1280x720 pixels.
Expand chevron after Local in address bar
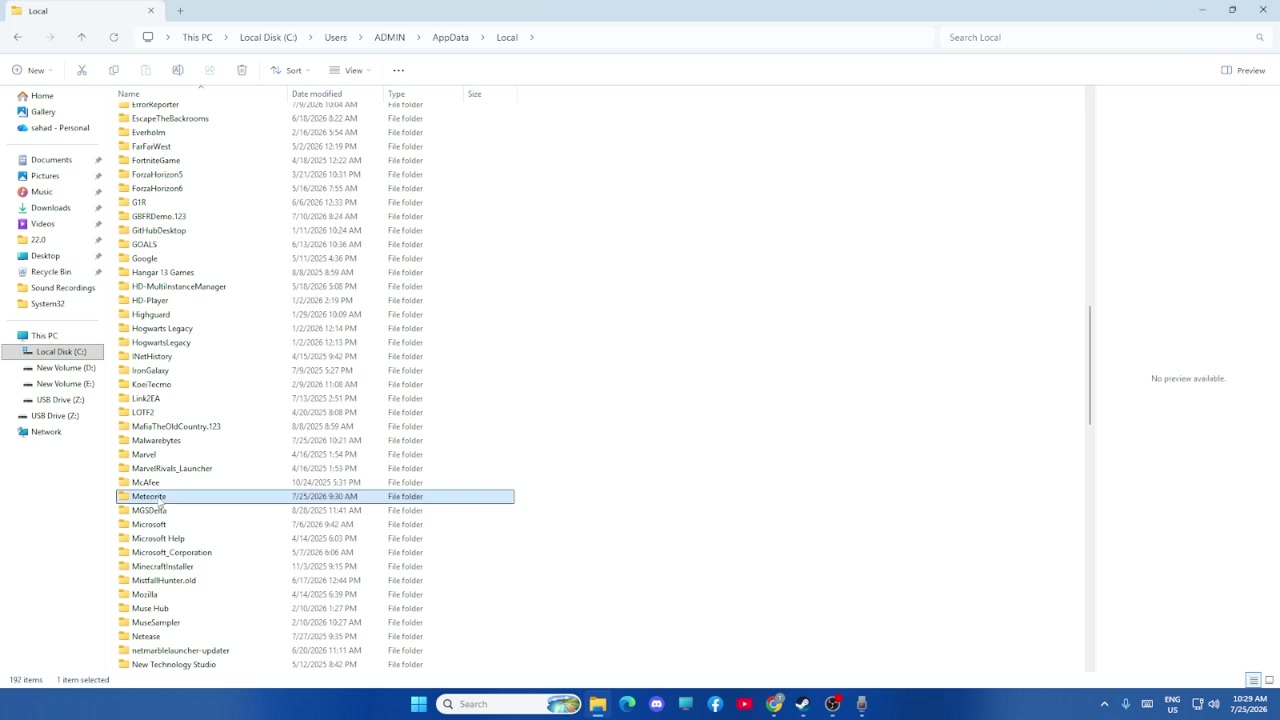click(x=532, y=37)
